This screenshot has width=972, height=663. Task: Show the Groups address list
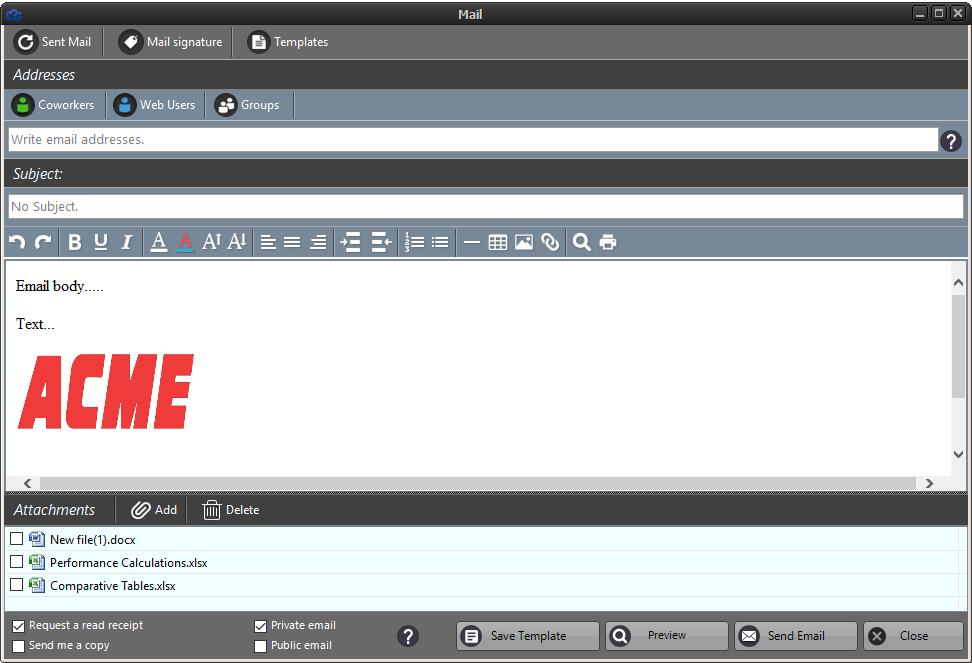(x=247, y=105)
